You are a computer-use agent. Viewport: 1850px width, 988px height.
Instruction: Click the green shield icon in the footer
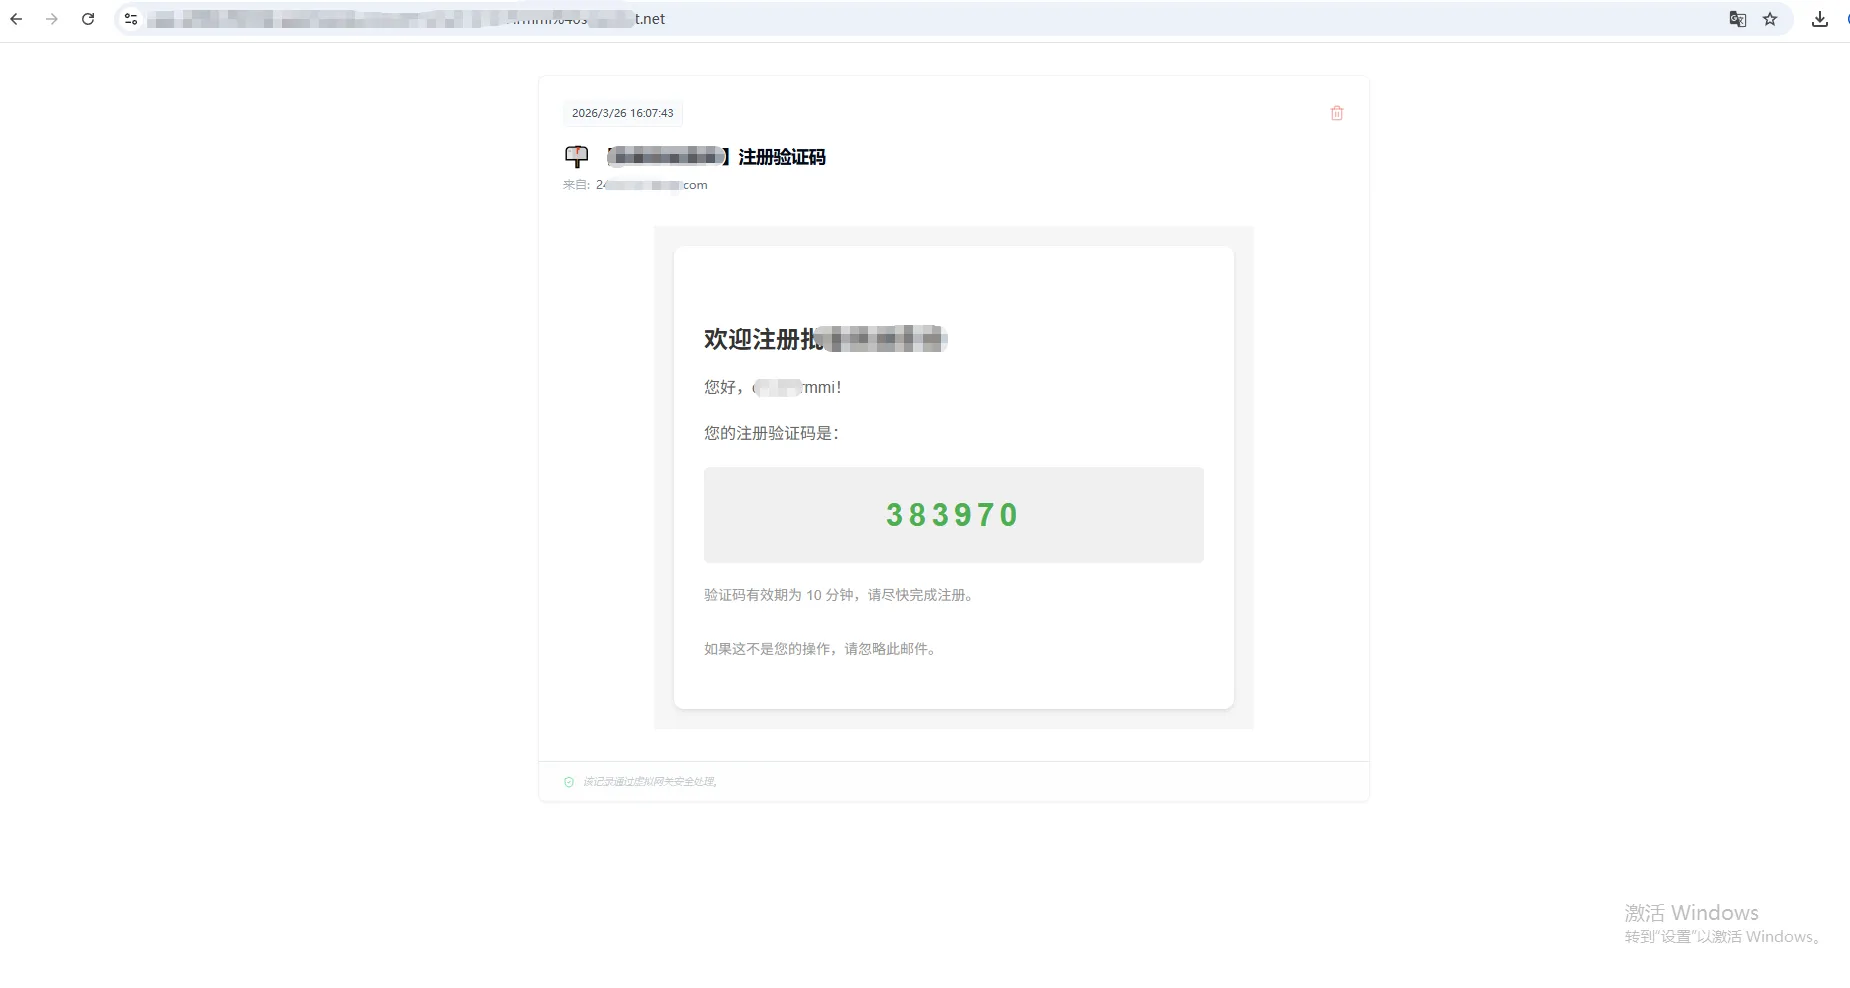(x=567, y=781)
